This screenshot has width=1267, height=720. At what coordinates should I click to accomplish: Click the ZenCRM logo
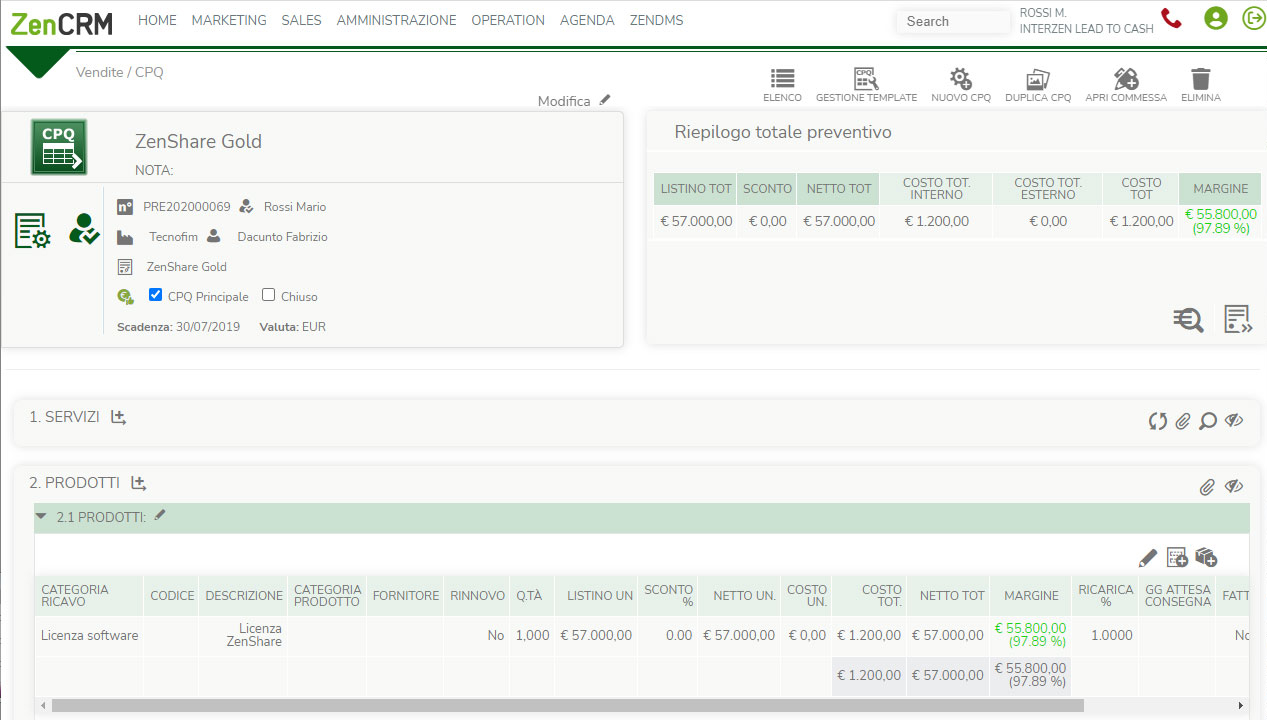61,22
